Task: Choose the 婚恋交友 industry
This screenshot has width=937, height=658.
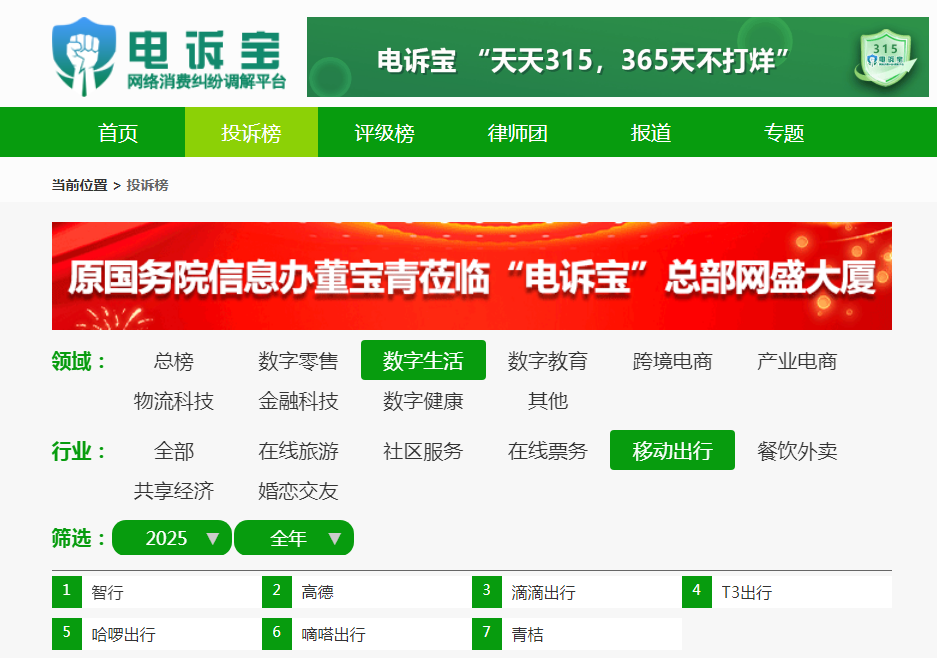Action: [298, 491]
